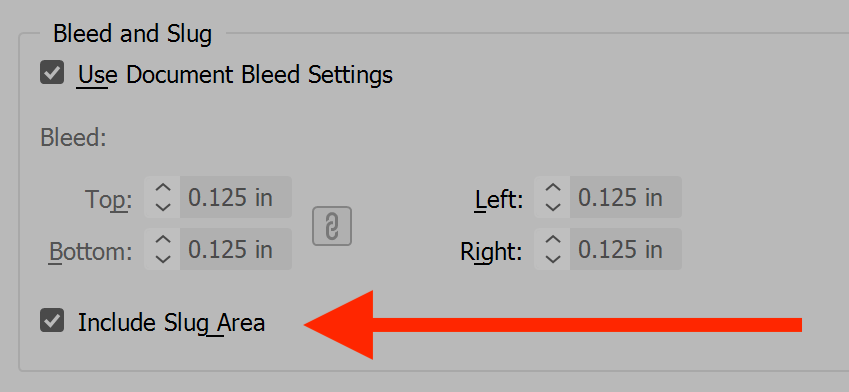Screen dimensions: 849x392
Task: Decrease Right bleed with down arrow
Action: point(552,259)
